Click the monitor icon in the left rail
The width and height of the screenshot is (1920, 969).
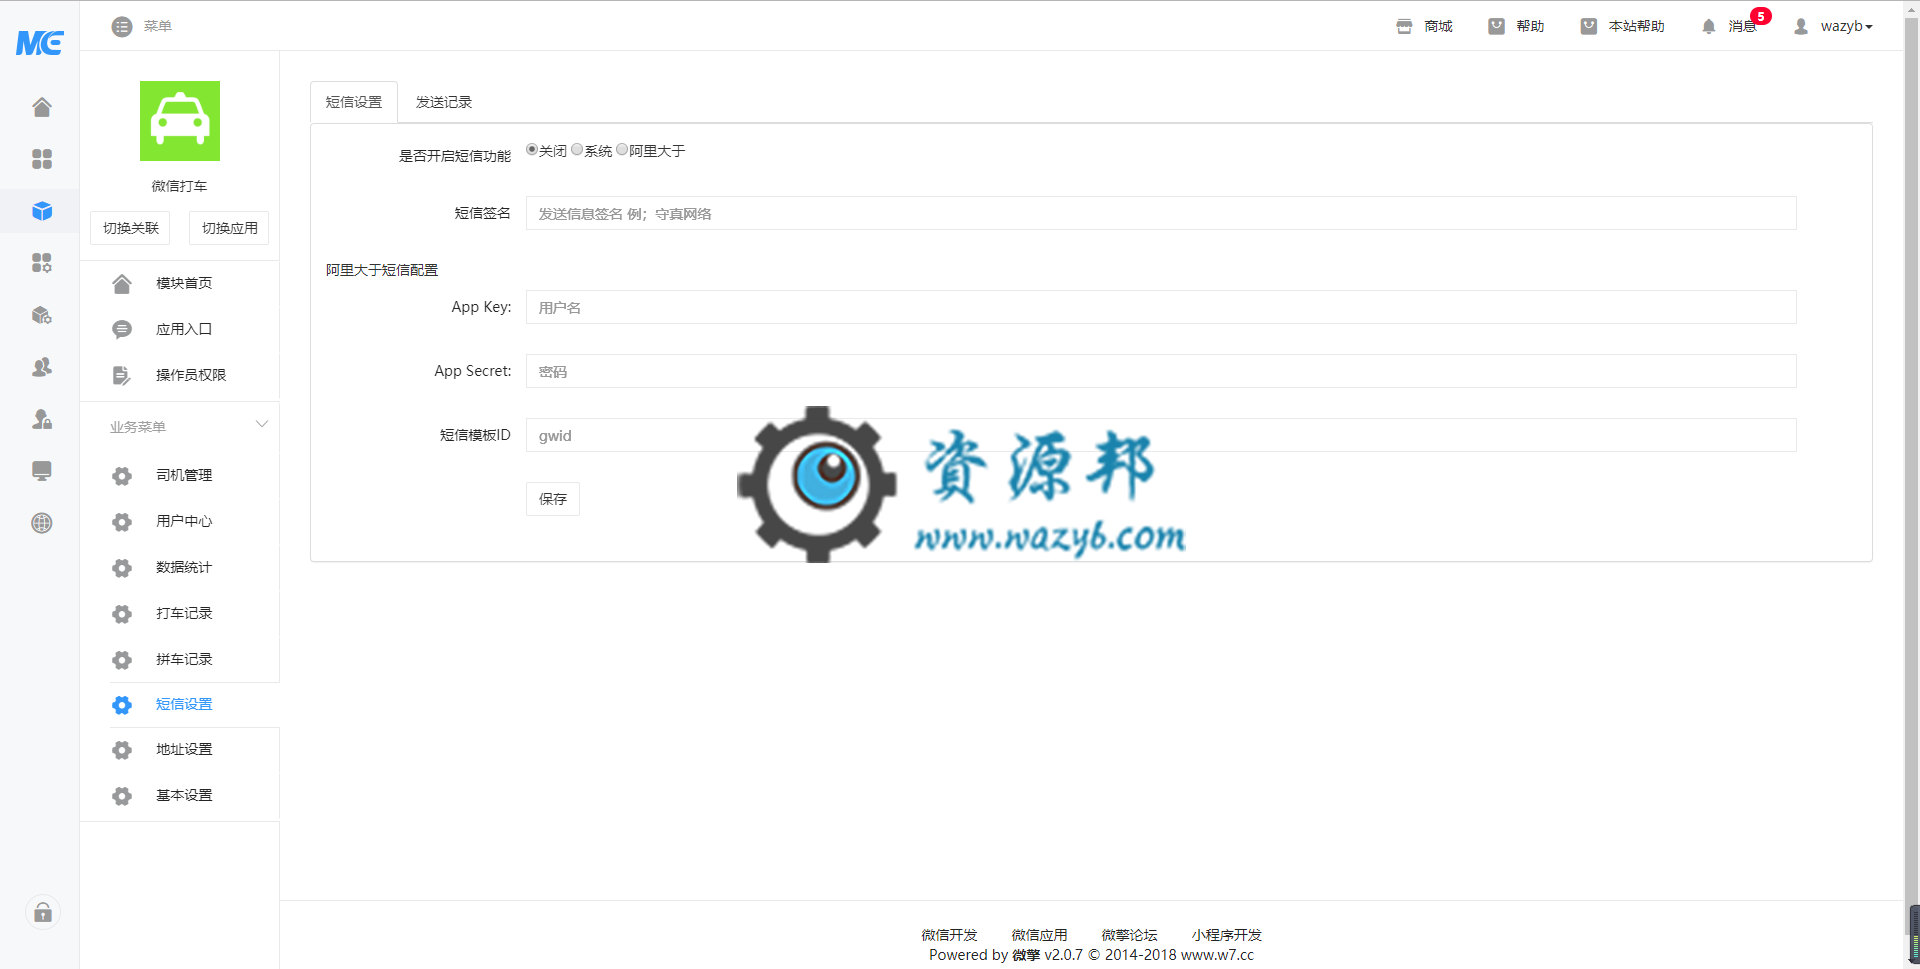42,471
